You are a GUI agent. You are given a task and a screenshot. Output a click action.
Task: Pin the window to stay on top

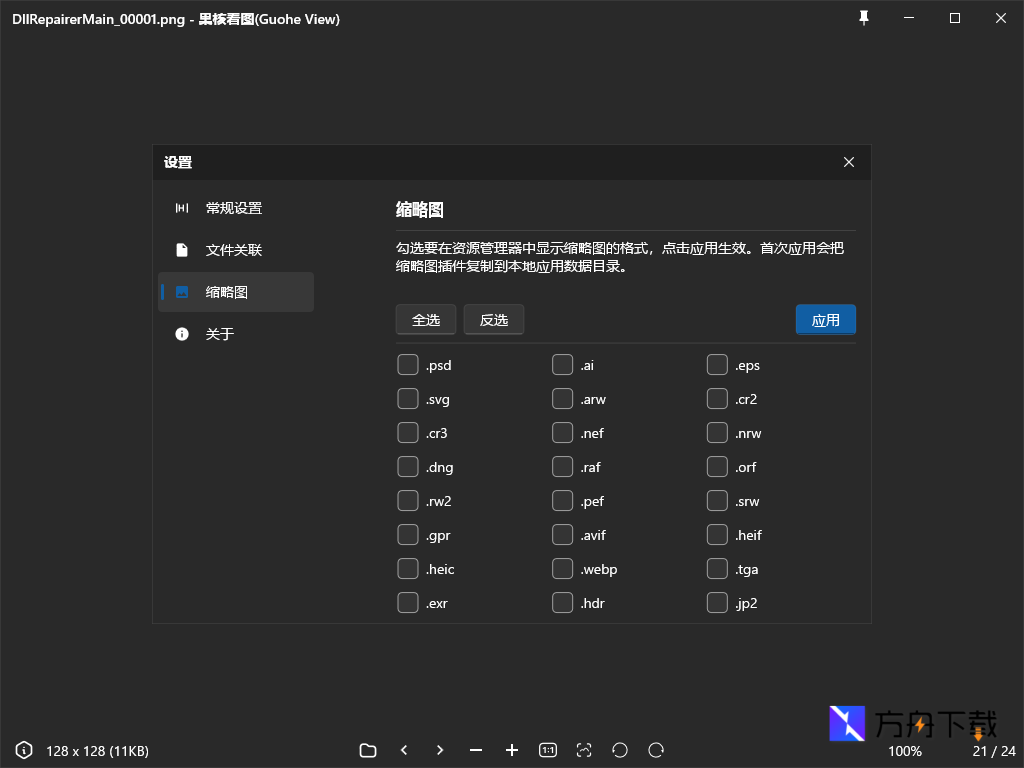coord(863,18)
